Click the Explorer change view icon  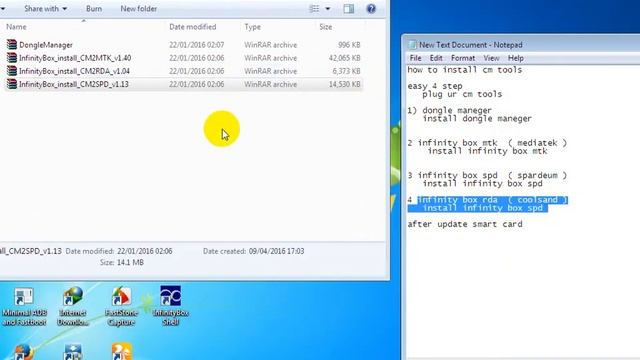(314, 9)
